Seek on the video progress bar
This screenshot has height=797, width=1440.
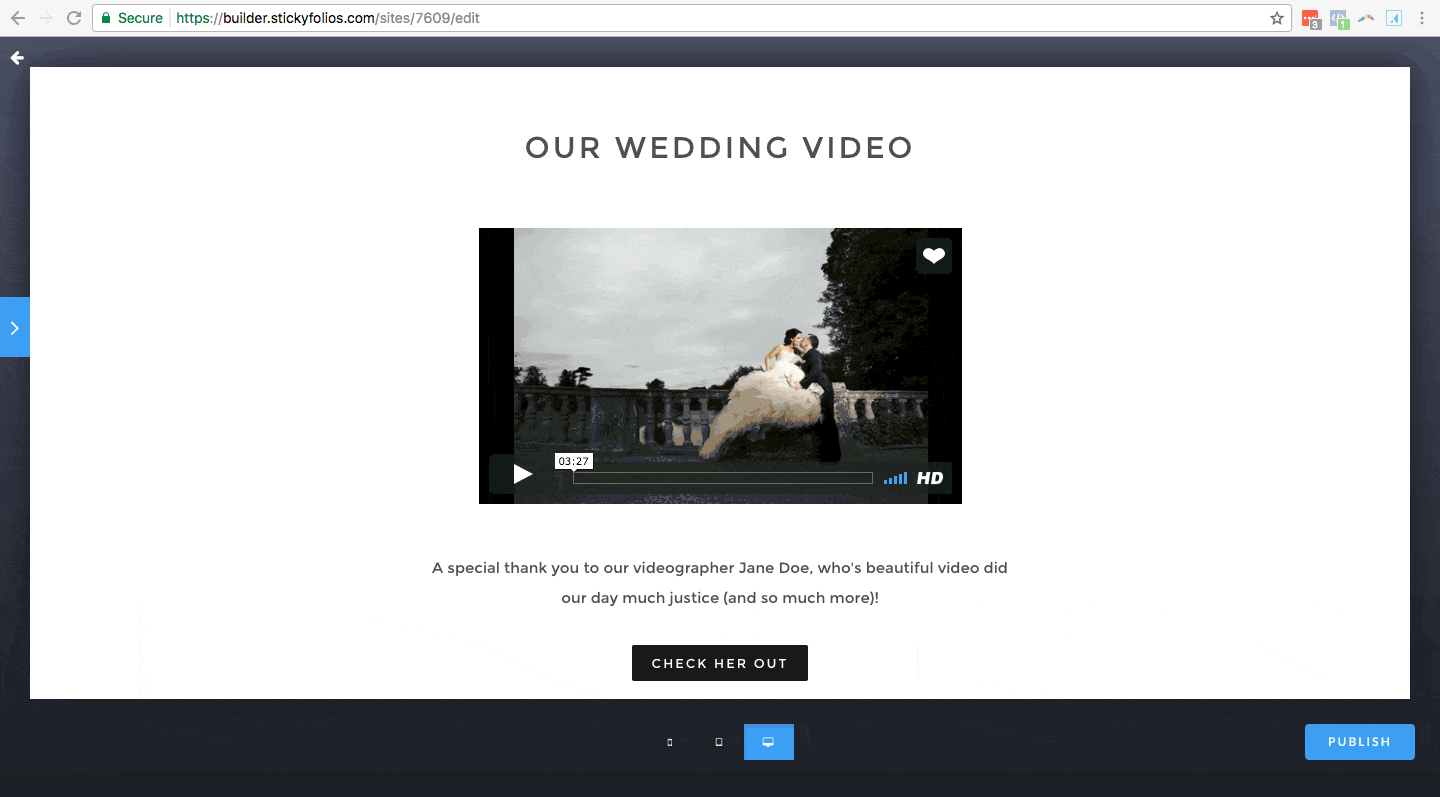click(x=722, y=478)
